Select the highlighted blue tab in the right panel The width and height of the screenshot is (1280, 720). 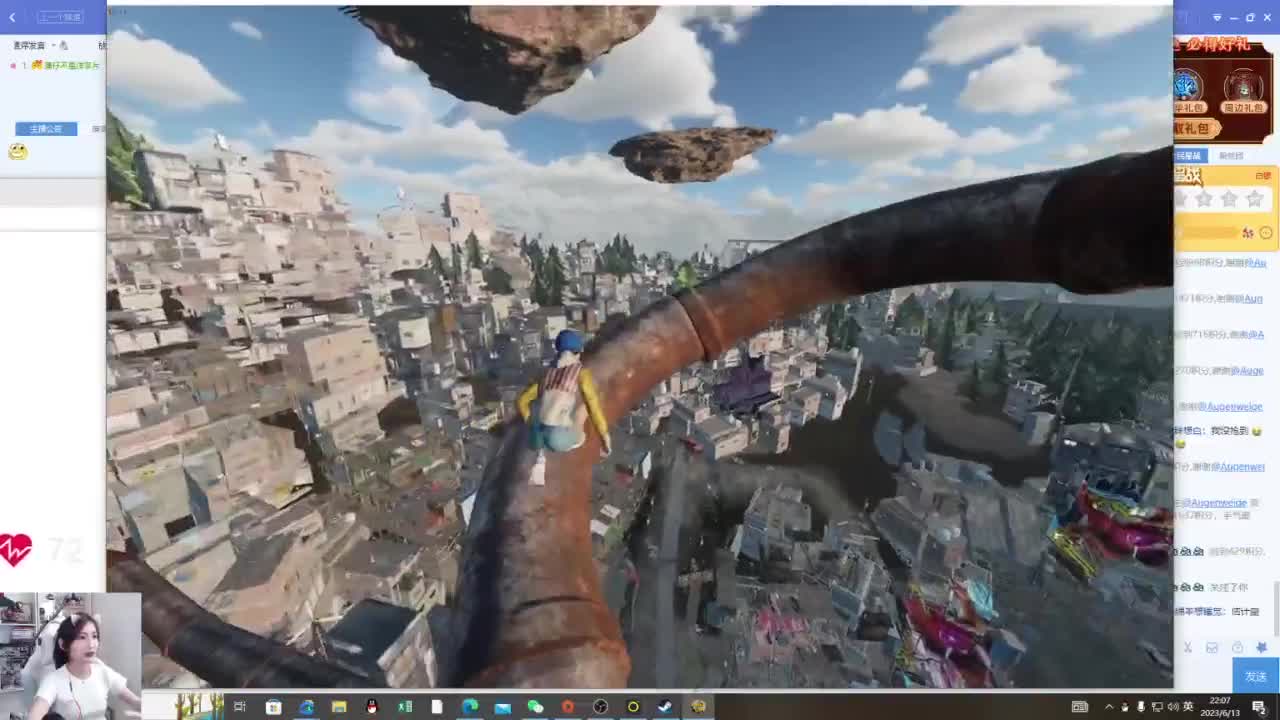[x=1190, y=156]
